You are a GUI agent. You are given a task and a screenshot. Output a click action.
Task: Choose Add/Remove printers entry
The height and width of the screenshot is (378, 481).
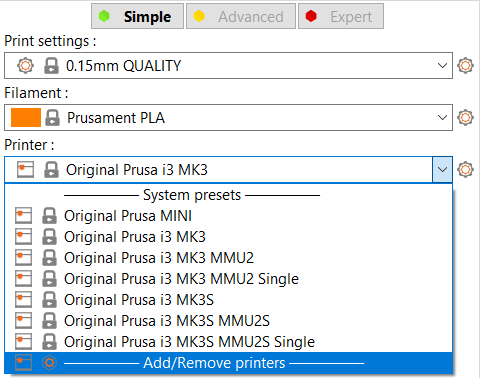point(228,363)
